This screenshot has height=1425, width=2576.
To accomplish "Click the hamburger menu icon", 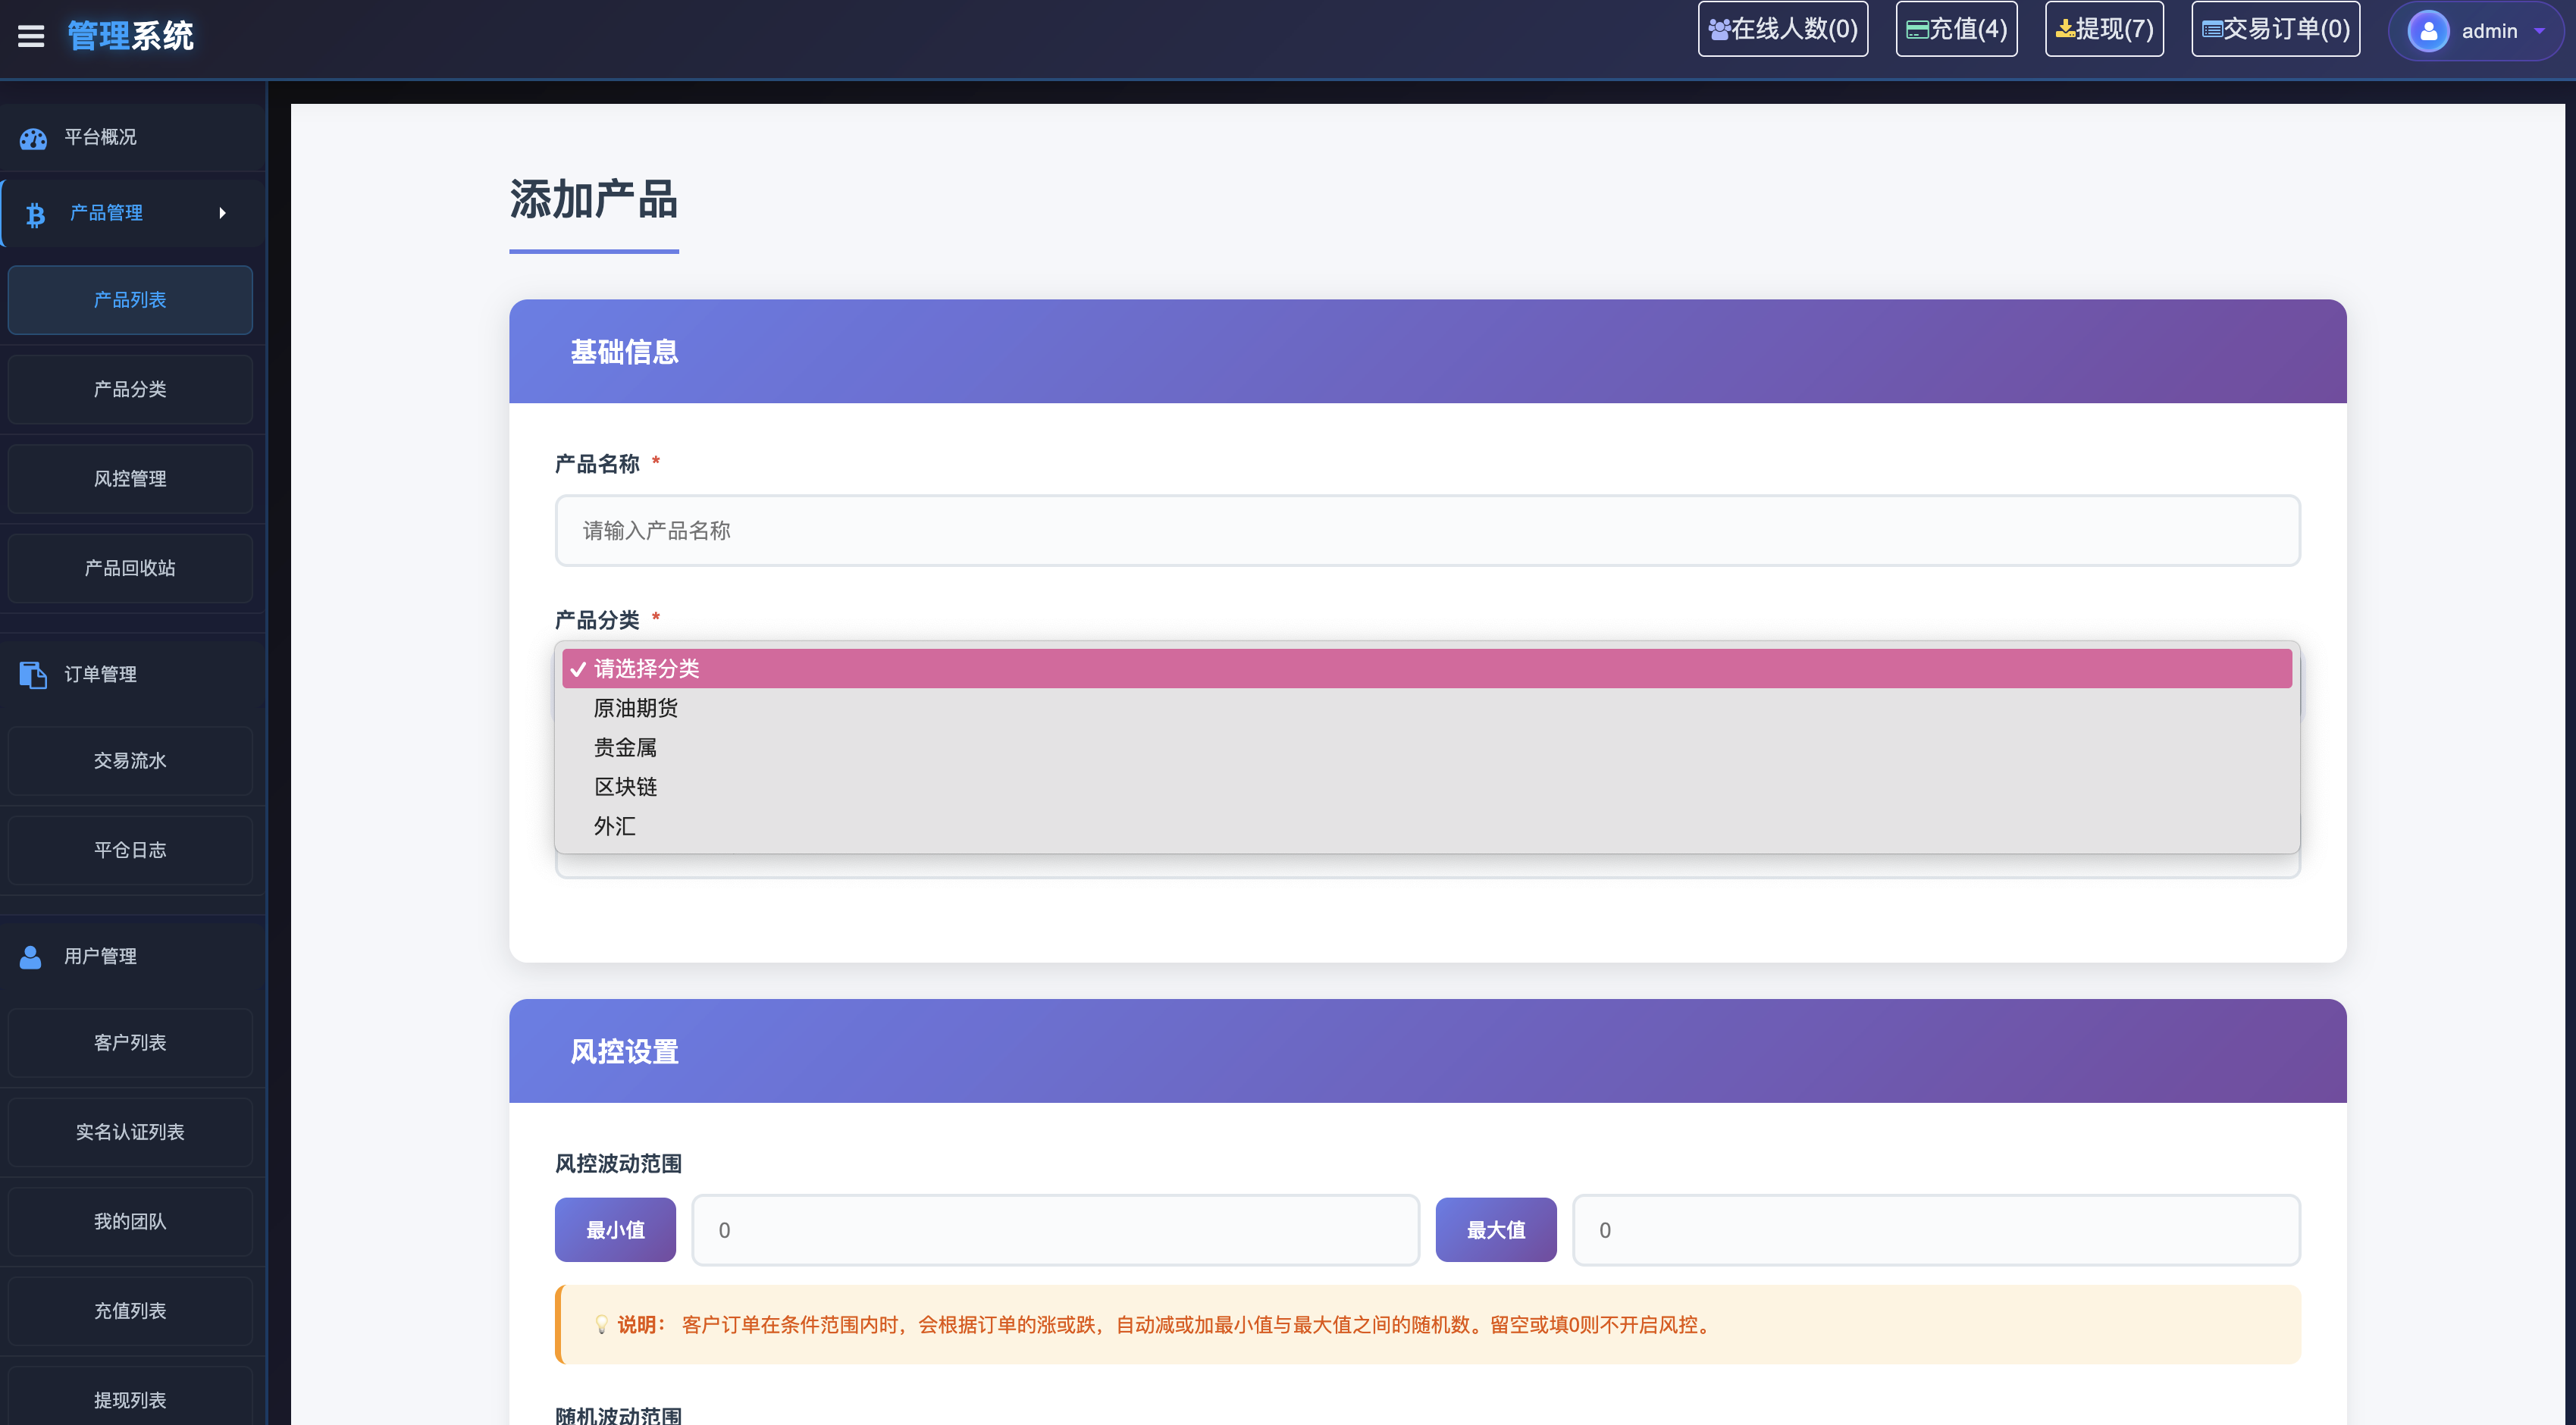I will coord(31,36).
